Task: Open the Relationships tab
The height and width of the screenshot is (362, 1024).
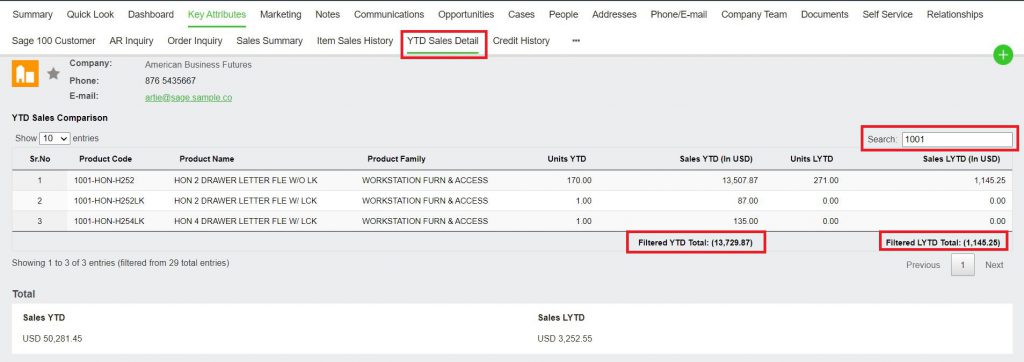Action: tap(955, 14)
